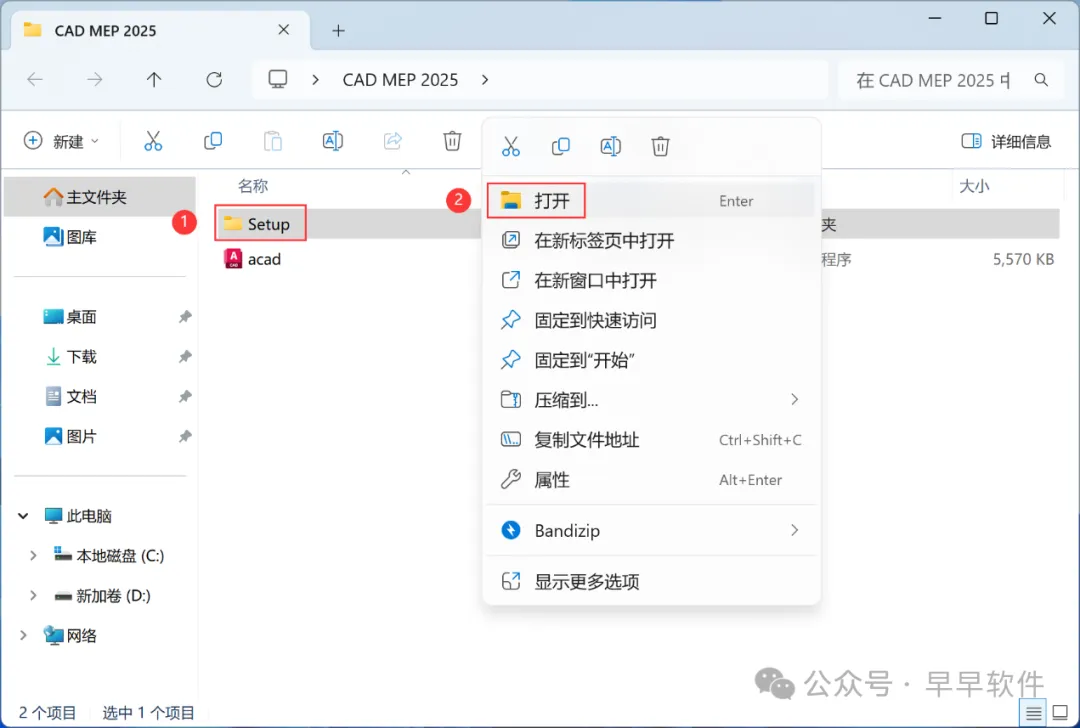This screenshot has width=1080, height=728.
Task: Click CAD MEP 2025 in the address bar
Action: [x=400, y=80]
